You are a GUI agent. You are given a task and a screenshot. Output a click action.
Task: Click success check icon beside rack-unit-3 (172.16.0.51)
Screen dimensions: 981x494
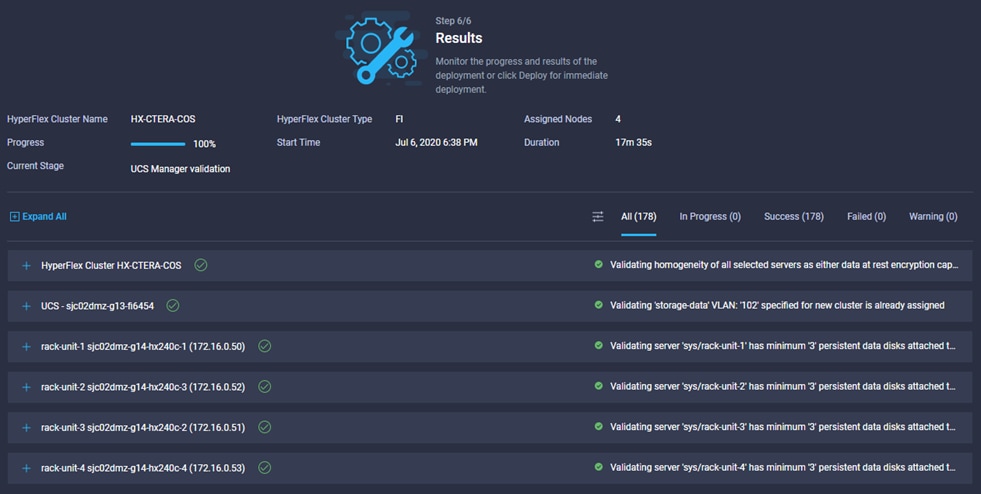point(265,427)
